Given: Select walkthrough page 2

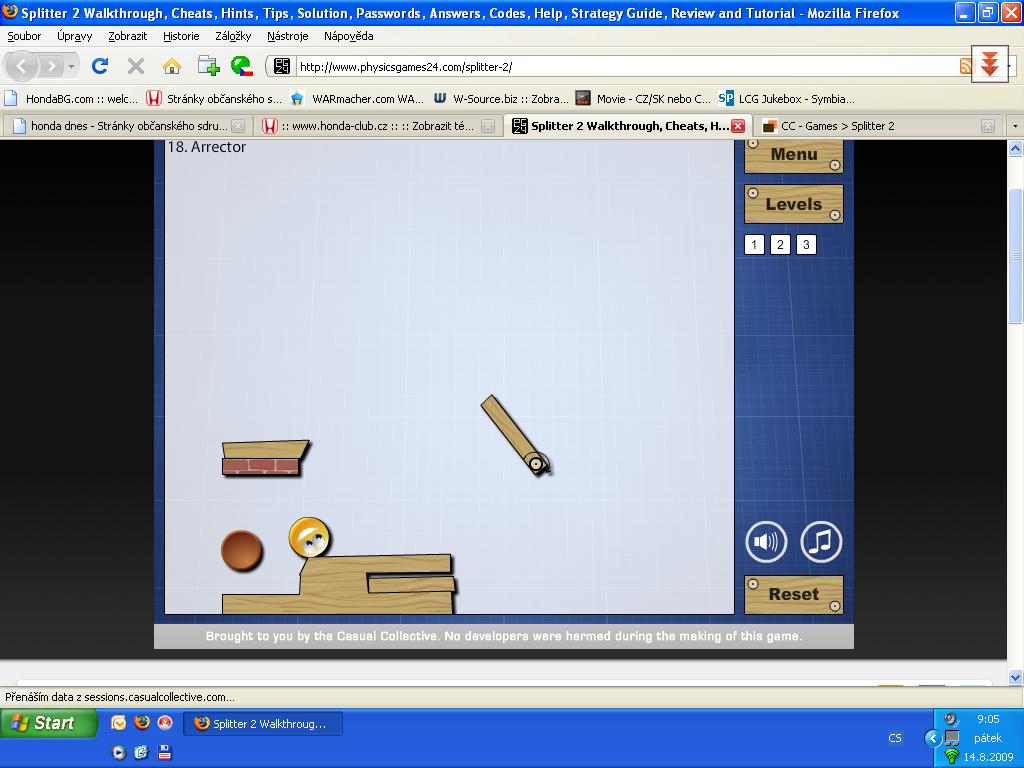Looking at the screenshot, I should coord(780,244).
